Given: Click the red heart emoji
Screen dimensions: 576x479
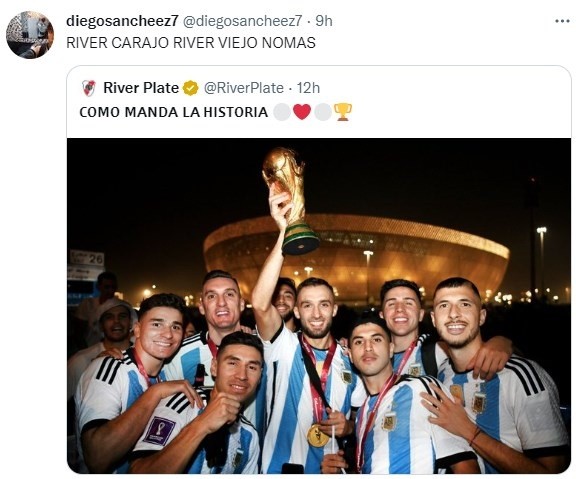Looking at the screenshot, I should 302,112.
